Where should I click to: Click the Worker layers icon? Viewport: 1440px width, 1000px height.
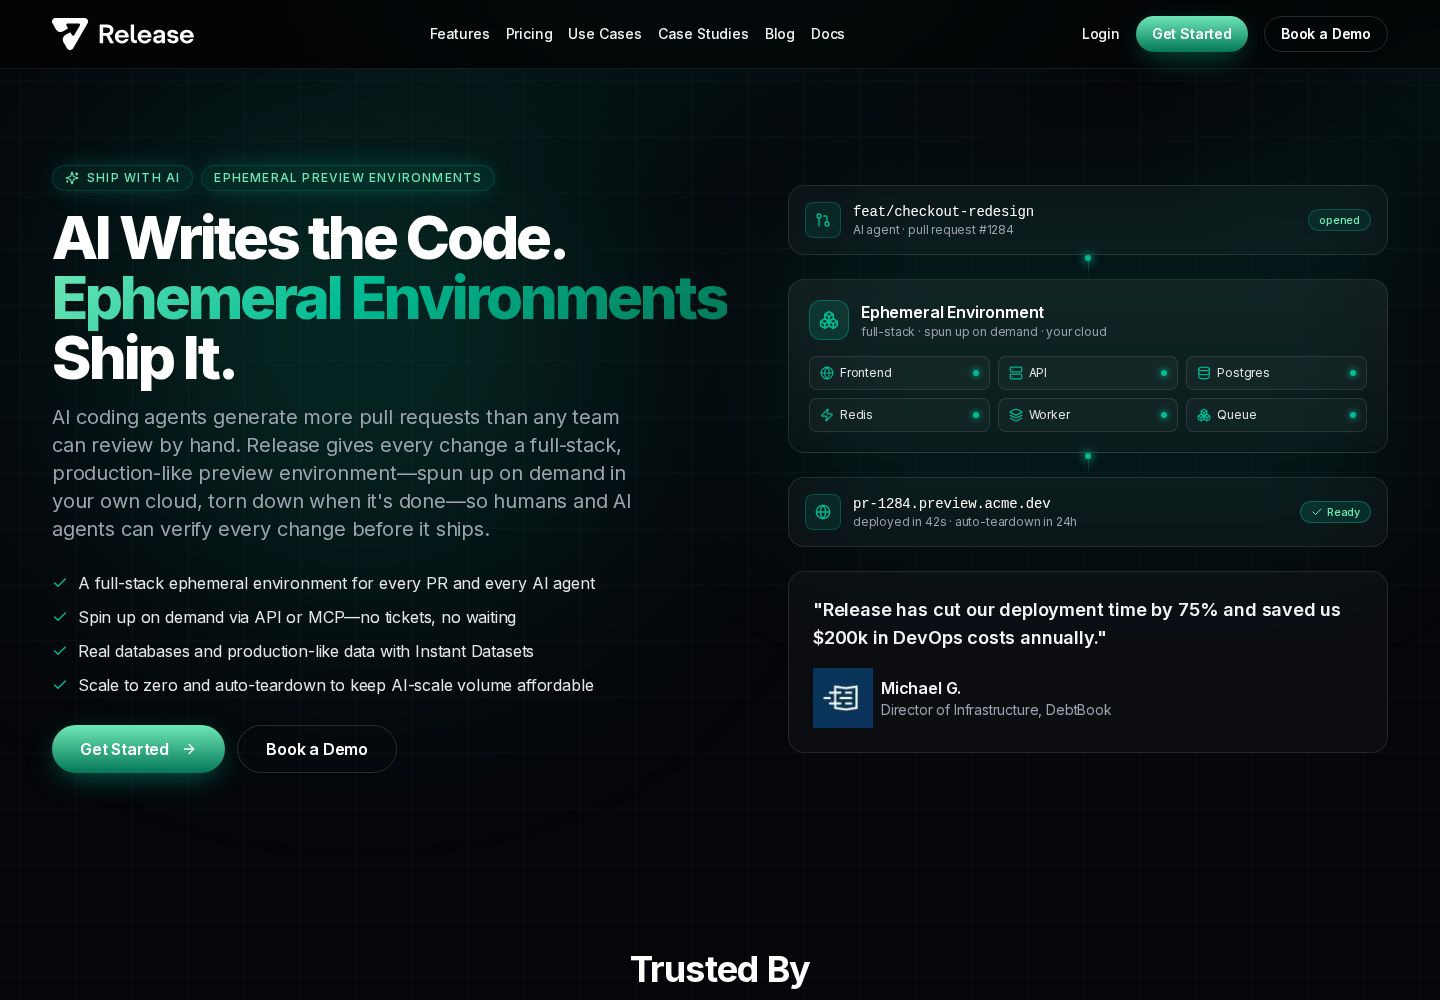click(x=1016, y=415)
